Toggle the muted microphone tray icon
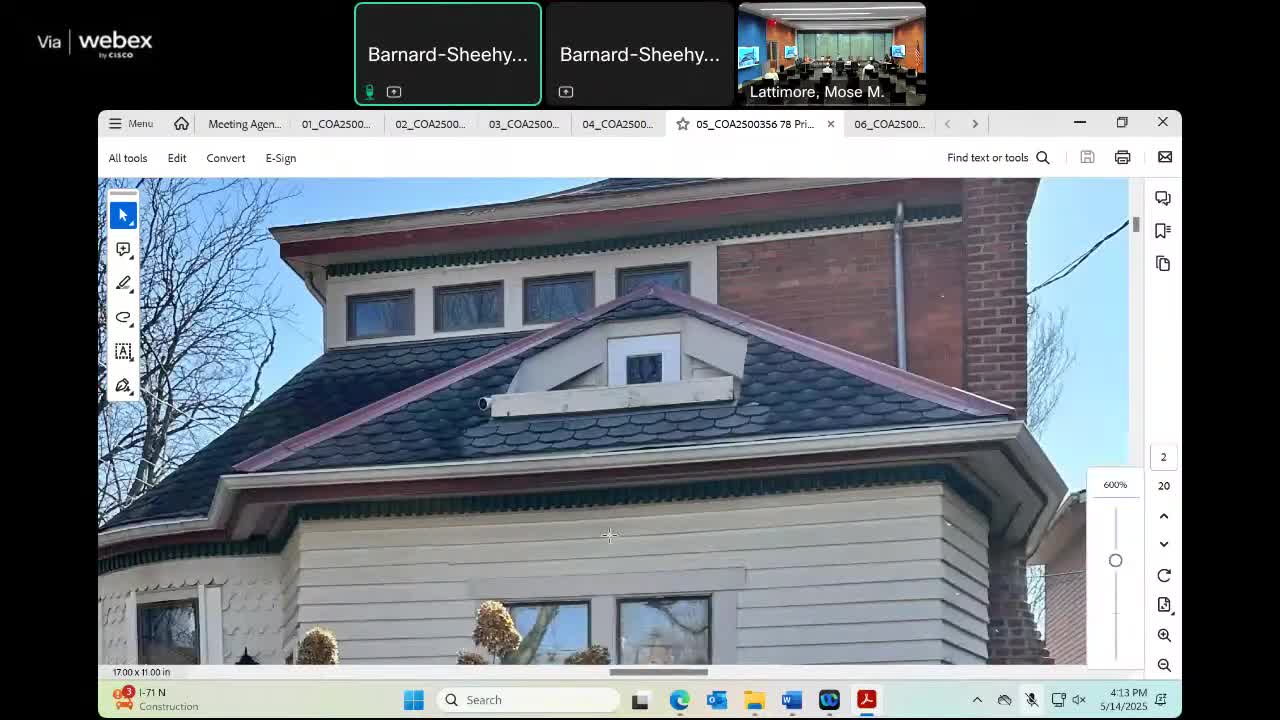The height and width of the screenshot is (720, 1280). [x=1031, y=700]
